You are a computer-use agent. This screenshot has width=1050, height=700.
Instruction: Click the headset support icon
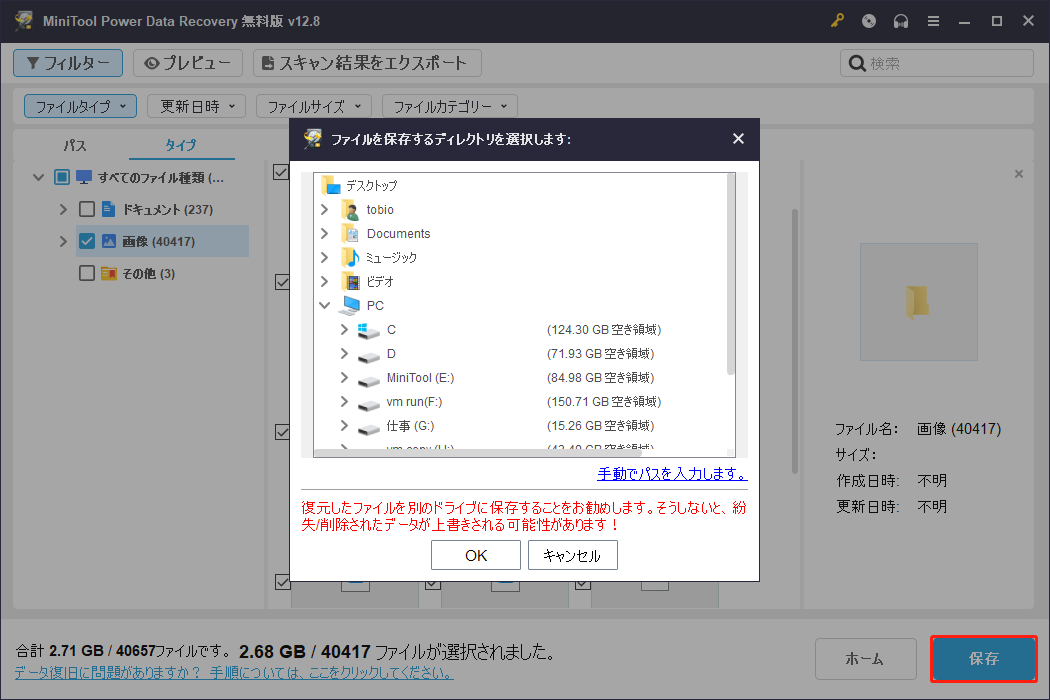click(901, 20)
